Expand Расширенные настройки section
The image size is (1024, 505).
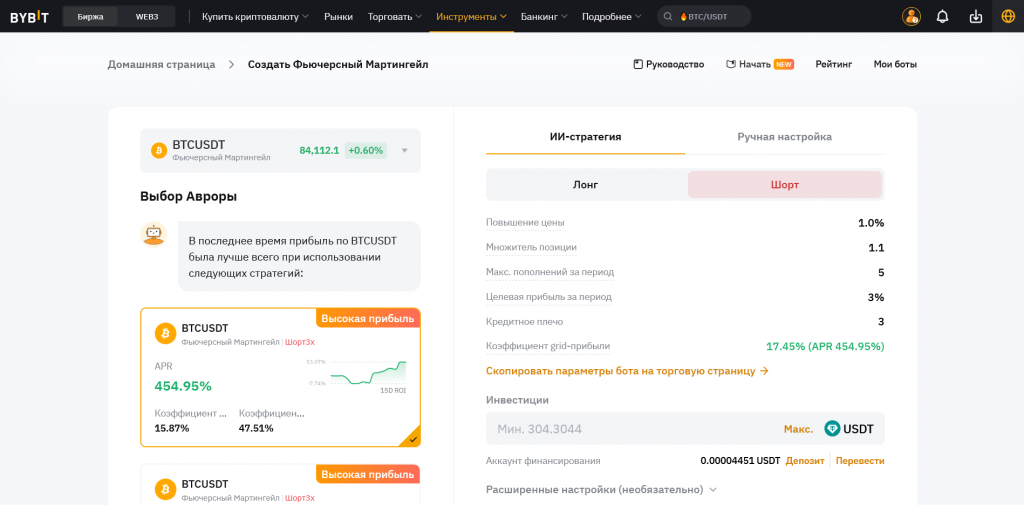point(601,489)
